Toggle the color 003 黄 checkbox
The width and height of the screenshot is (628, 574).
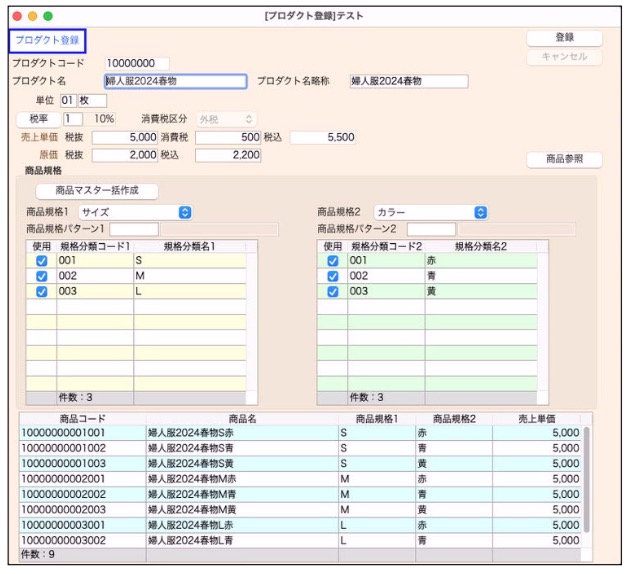click(x=332, y=292)
